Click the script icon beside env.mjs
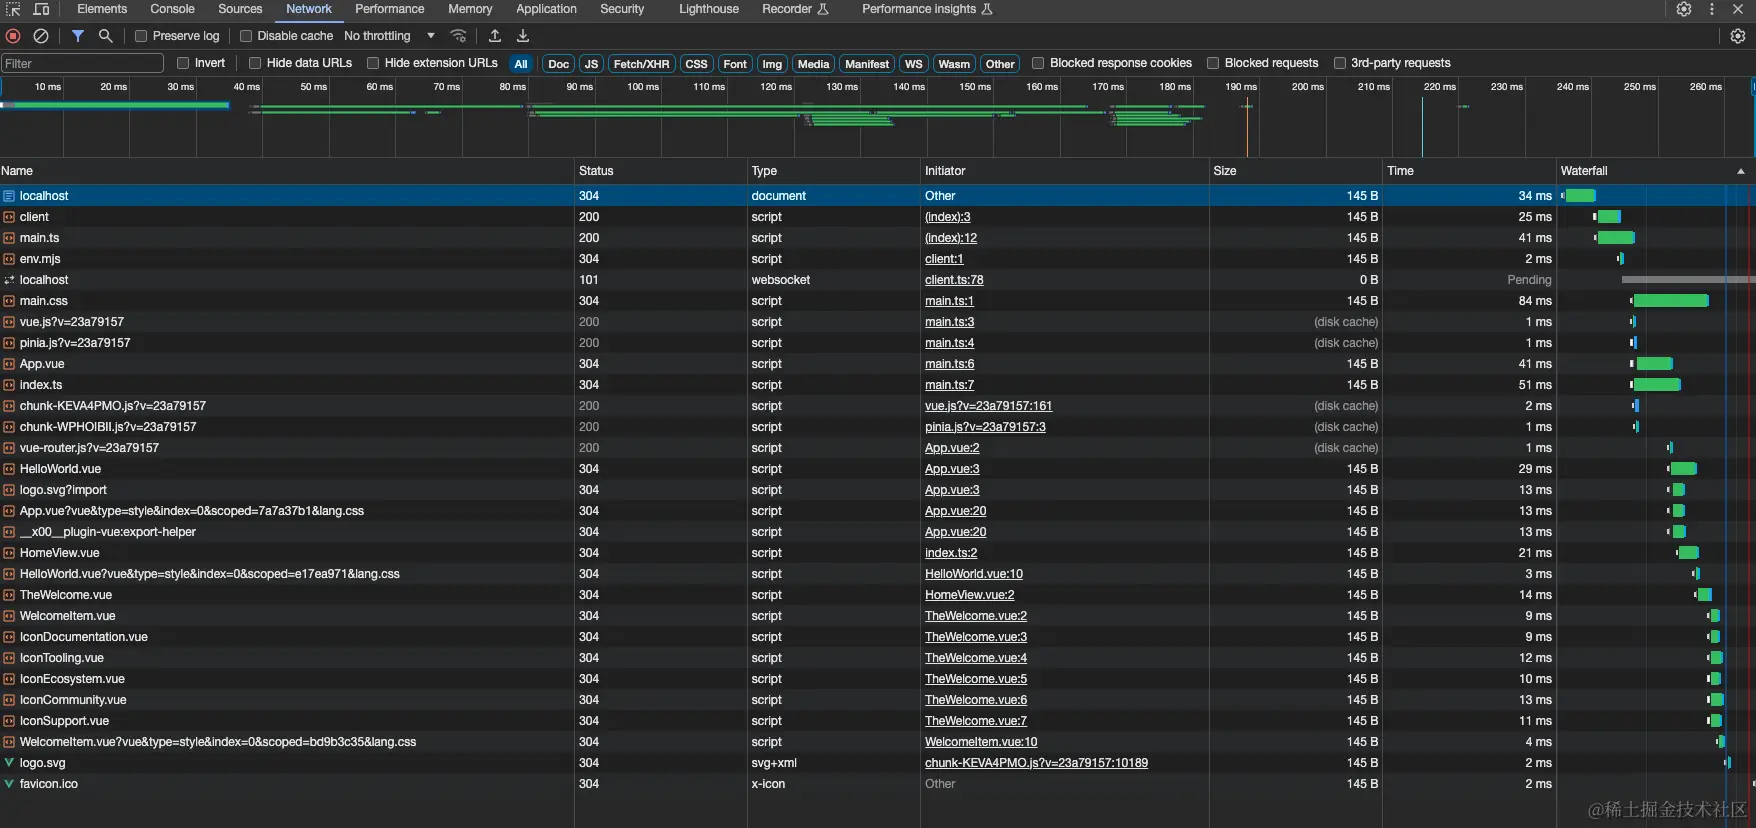The image size is (1756, 828). click(9, 259)
